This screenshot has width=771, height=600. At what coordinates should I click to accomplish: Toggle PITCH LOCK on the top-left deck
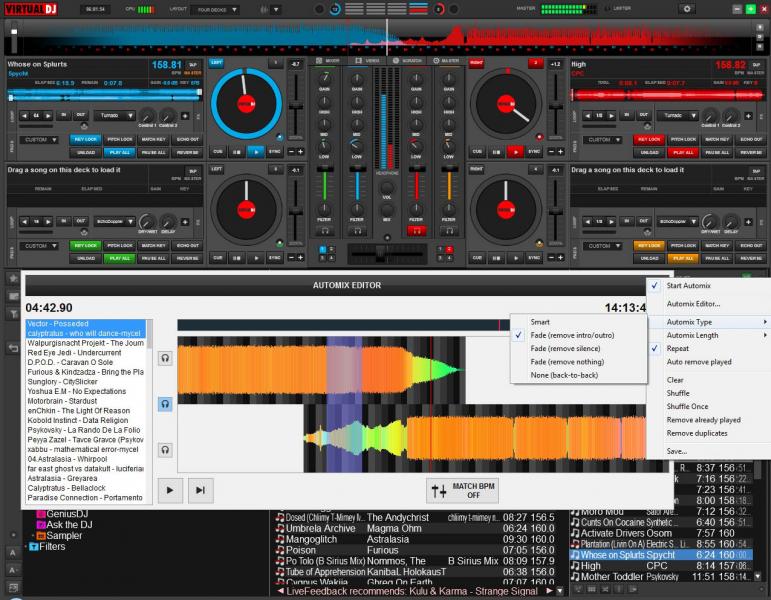pos(119,140)
